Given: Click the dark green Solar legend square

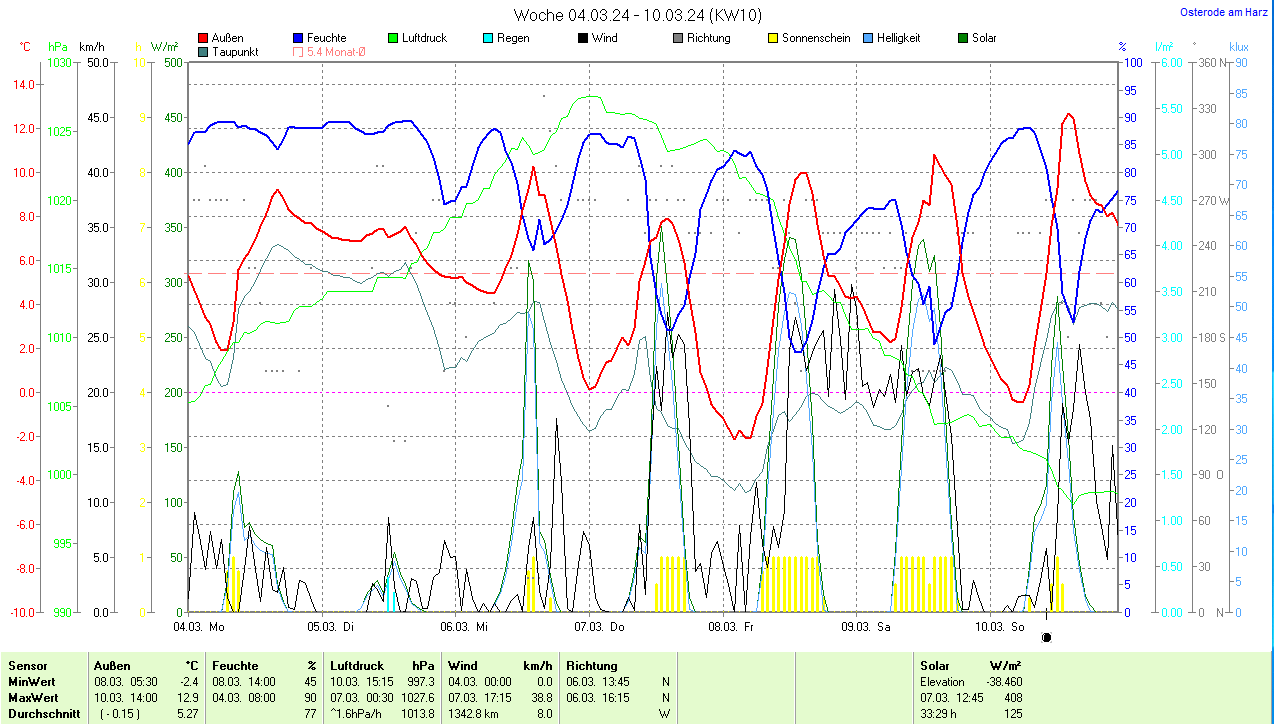Looking at the screenshot, I should tap(963, 38).
